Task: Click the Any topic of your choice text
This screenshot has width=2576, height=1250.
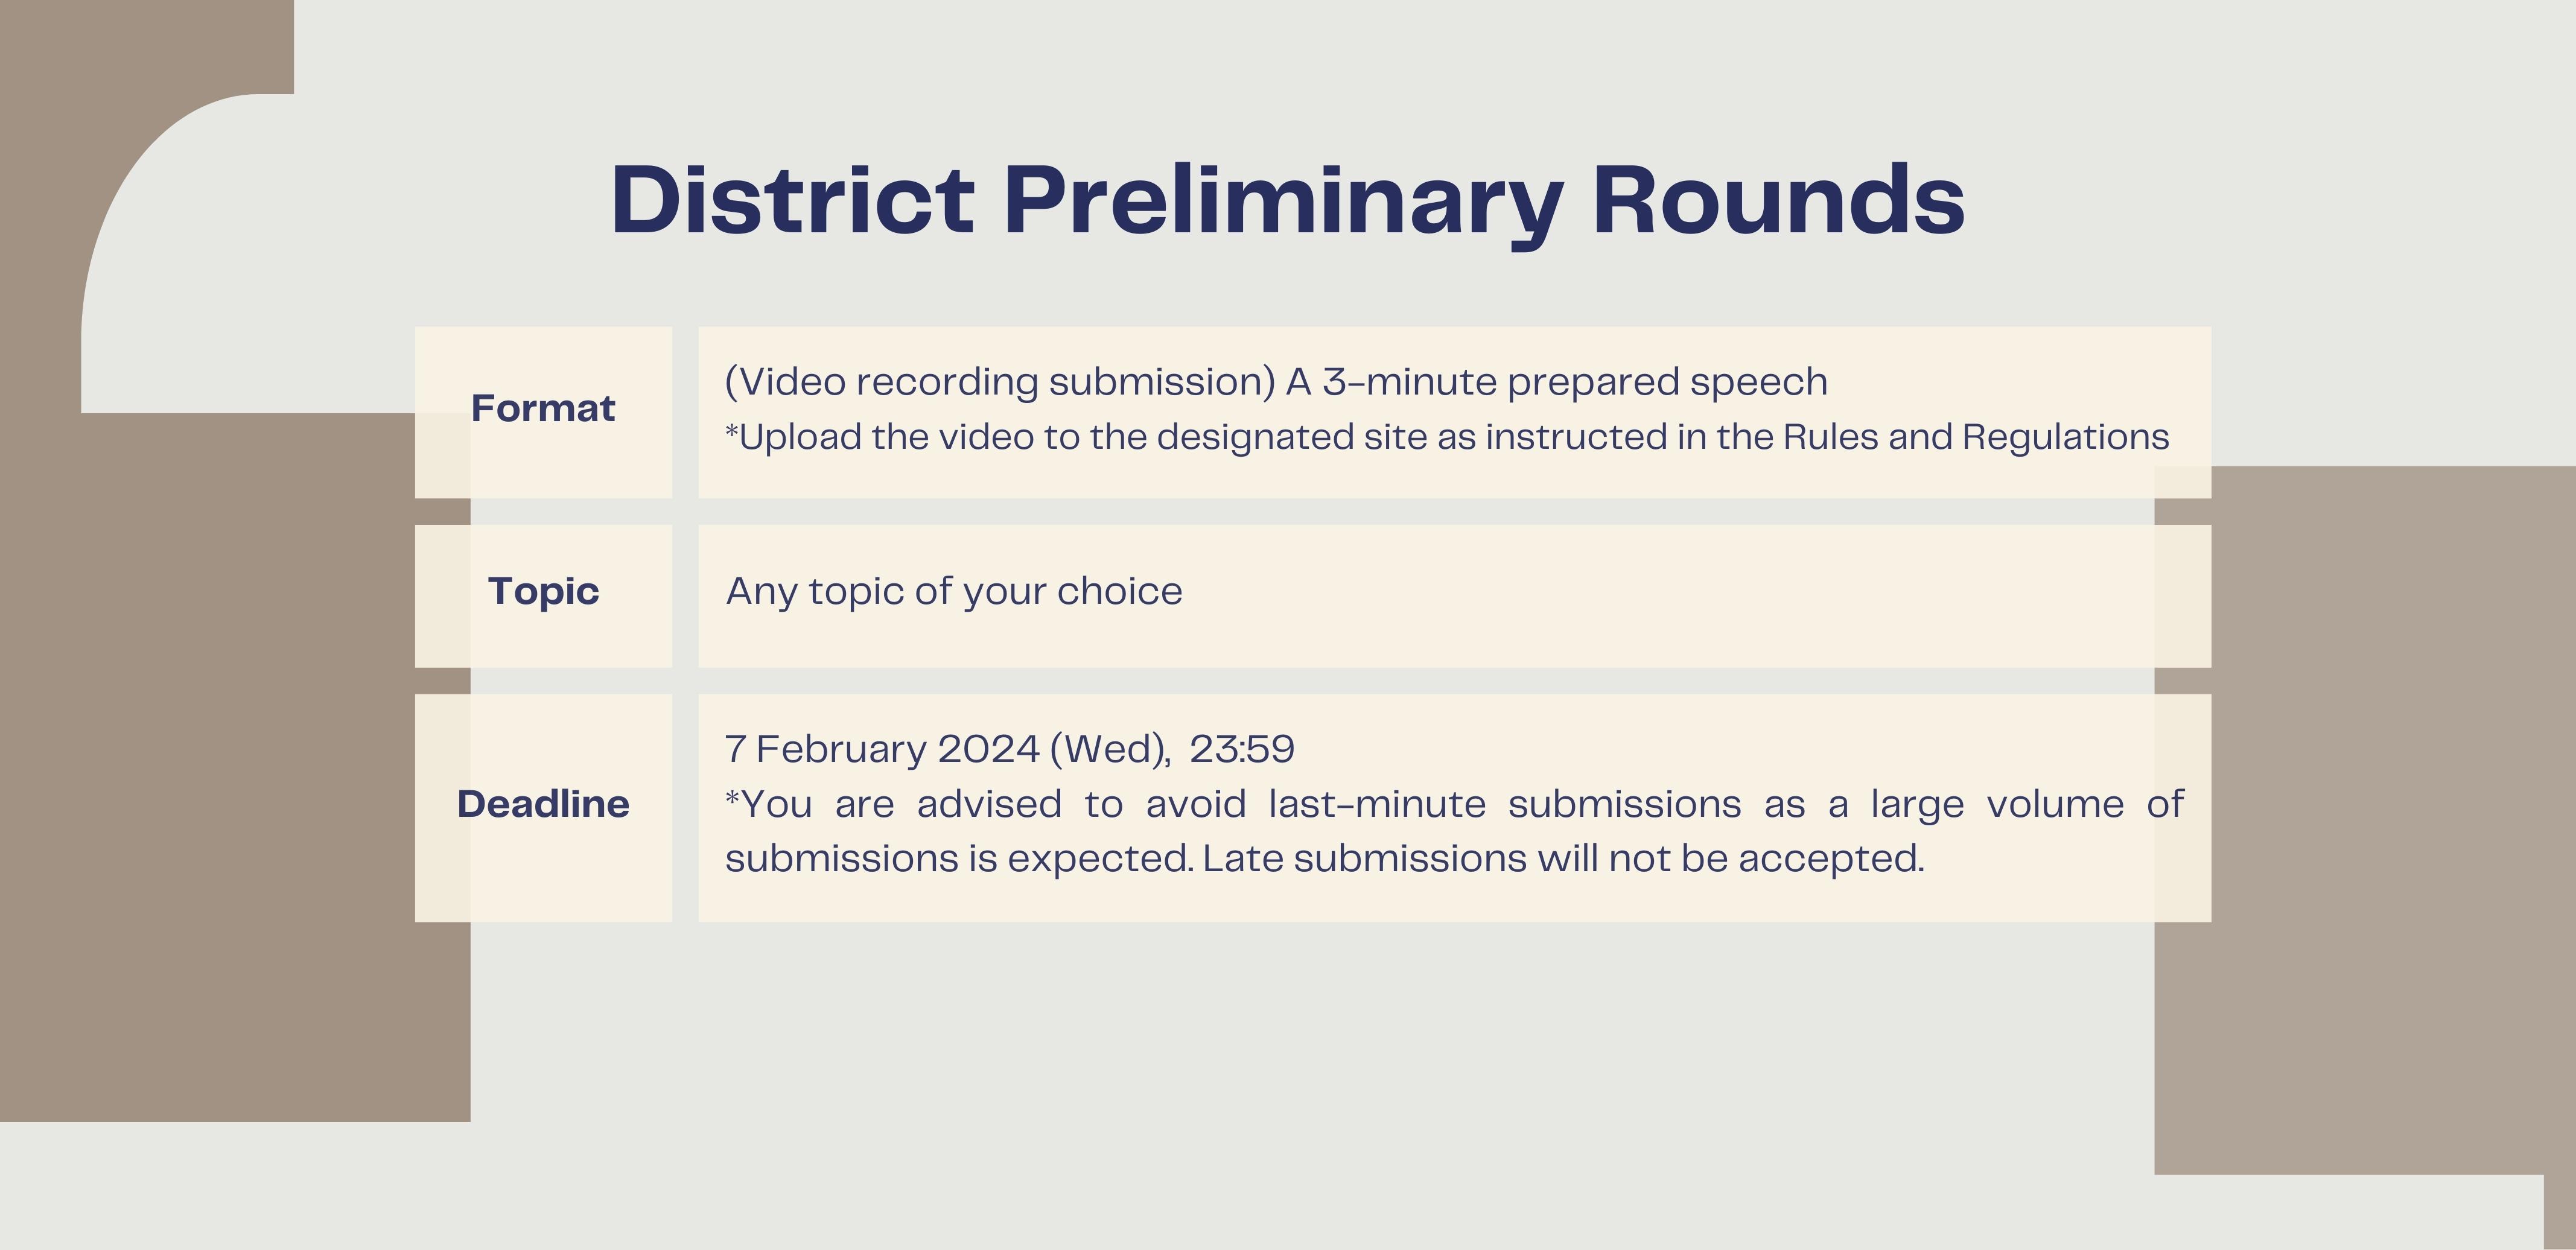Action: tap(954, 591)
